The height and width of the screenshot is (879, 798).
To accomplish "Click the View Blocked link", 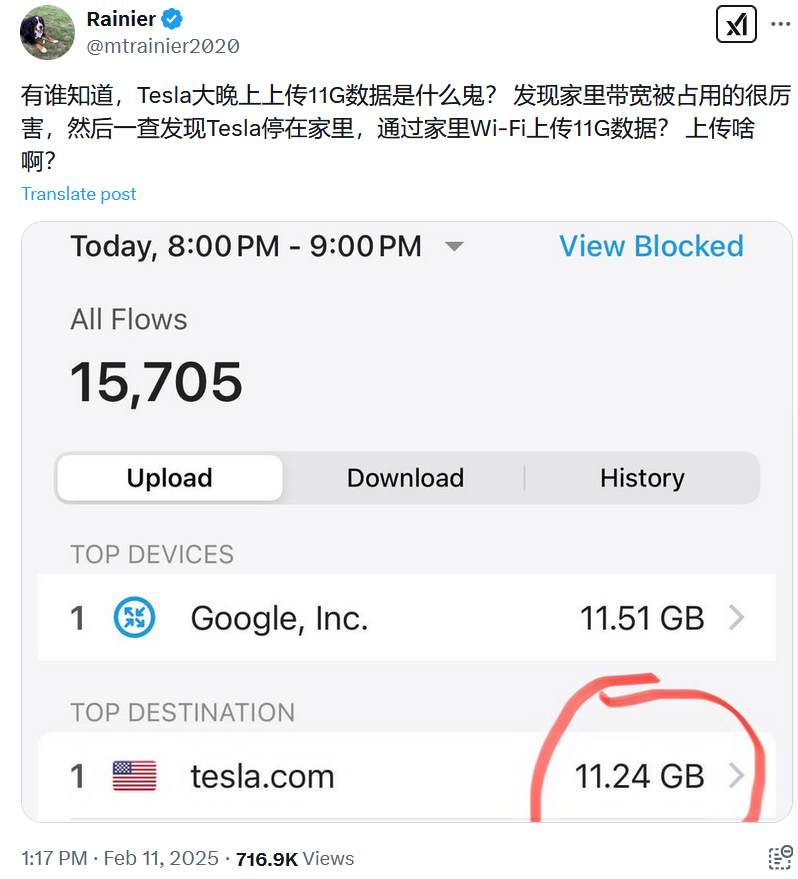I will [x=651, y=246].
